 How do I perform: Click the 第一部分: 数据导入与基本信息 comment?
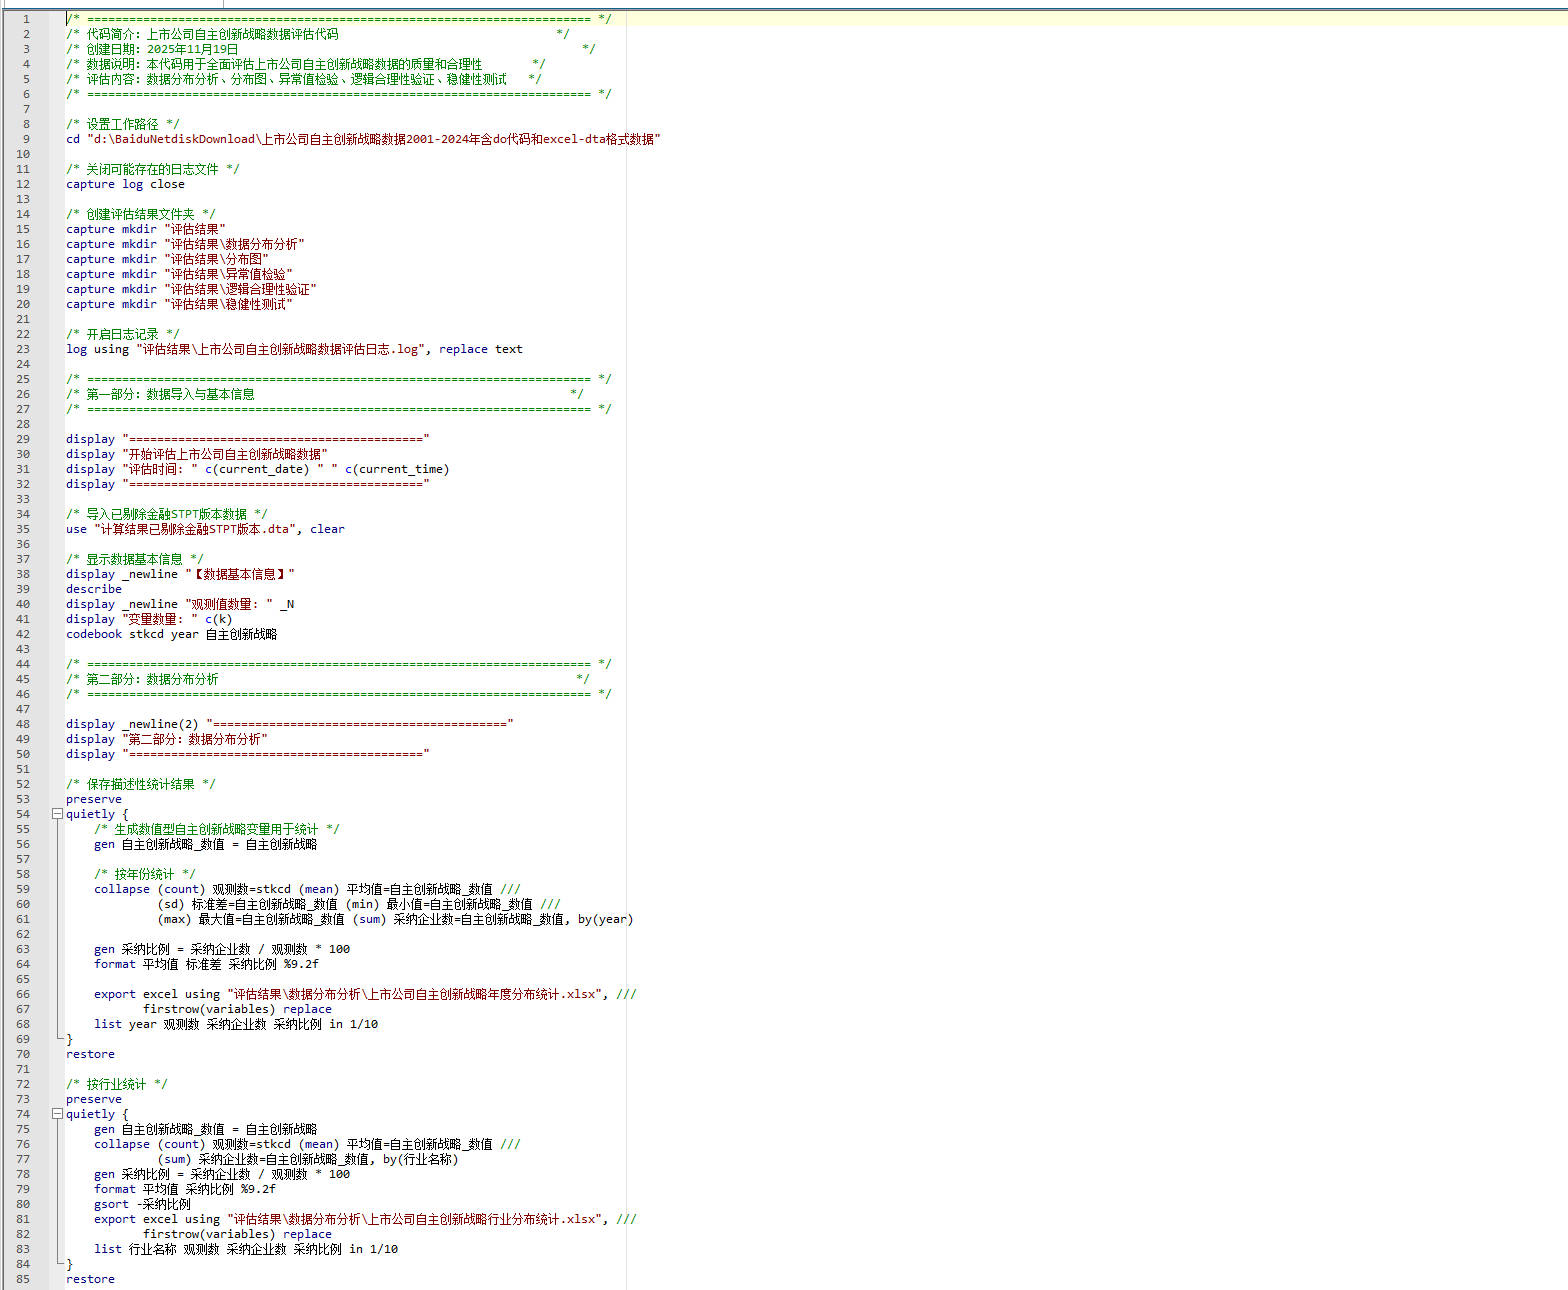[x=325, y=394]
